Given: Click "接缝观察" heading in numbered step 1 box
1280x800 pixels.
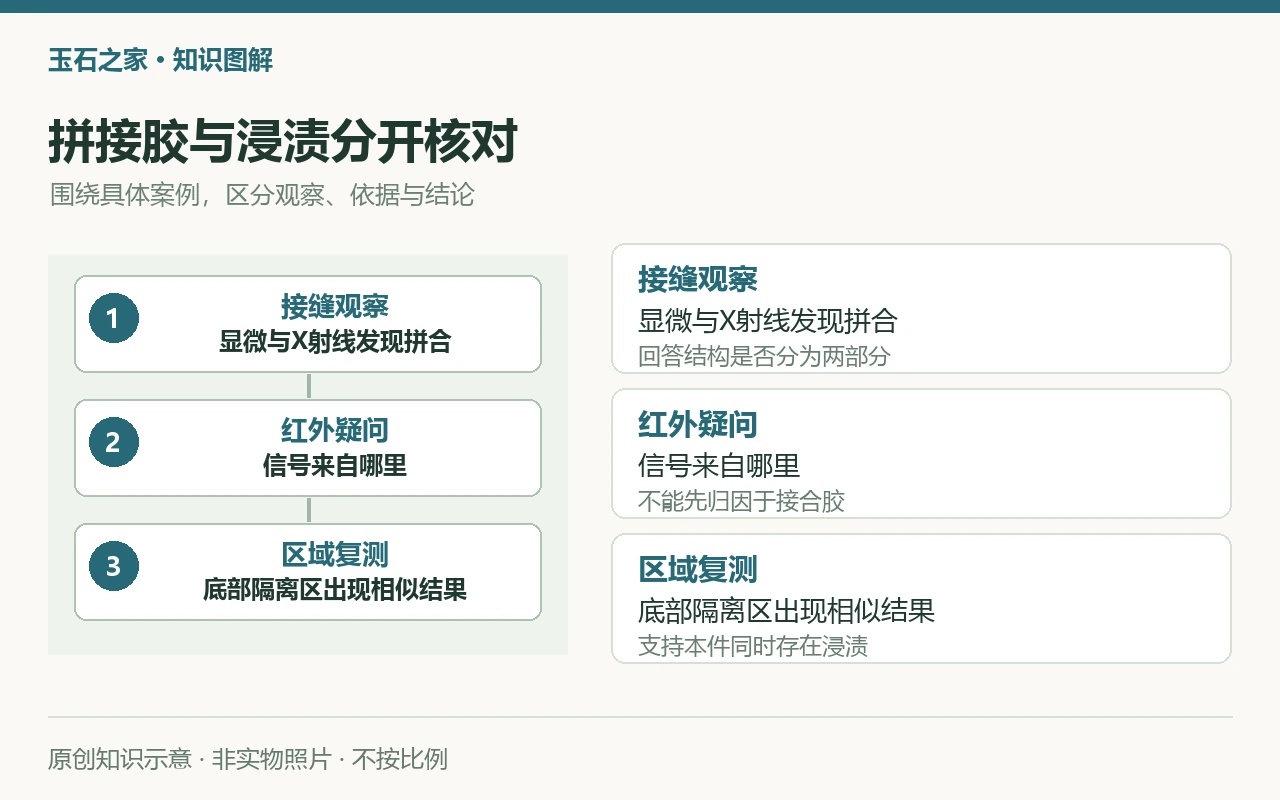Looking at the screenshot, I should [334, 307].
